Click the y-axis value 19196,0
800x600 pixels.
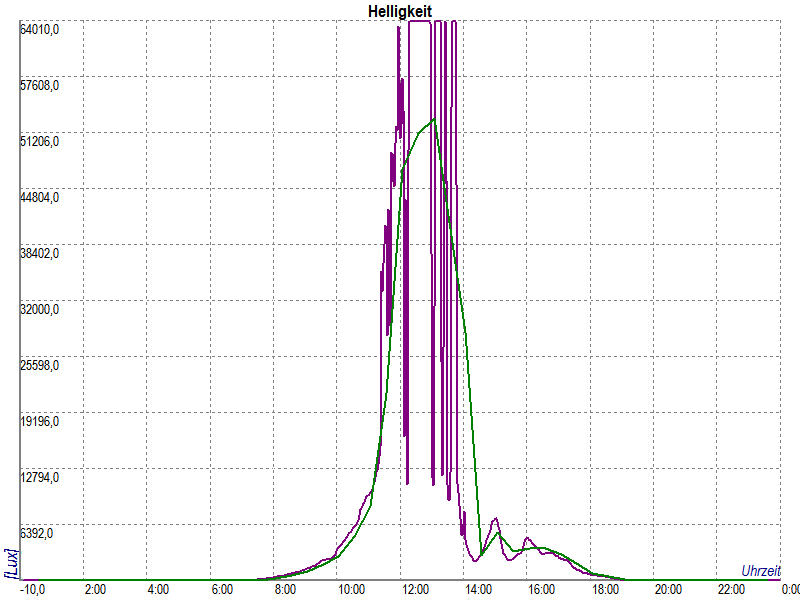pyautogui.click(x=39, y=421)
